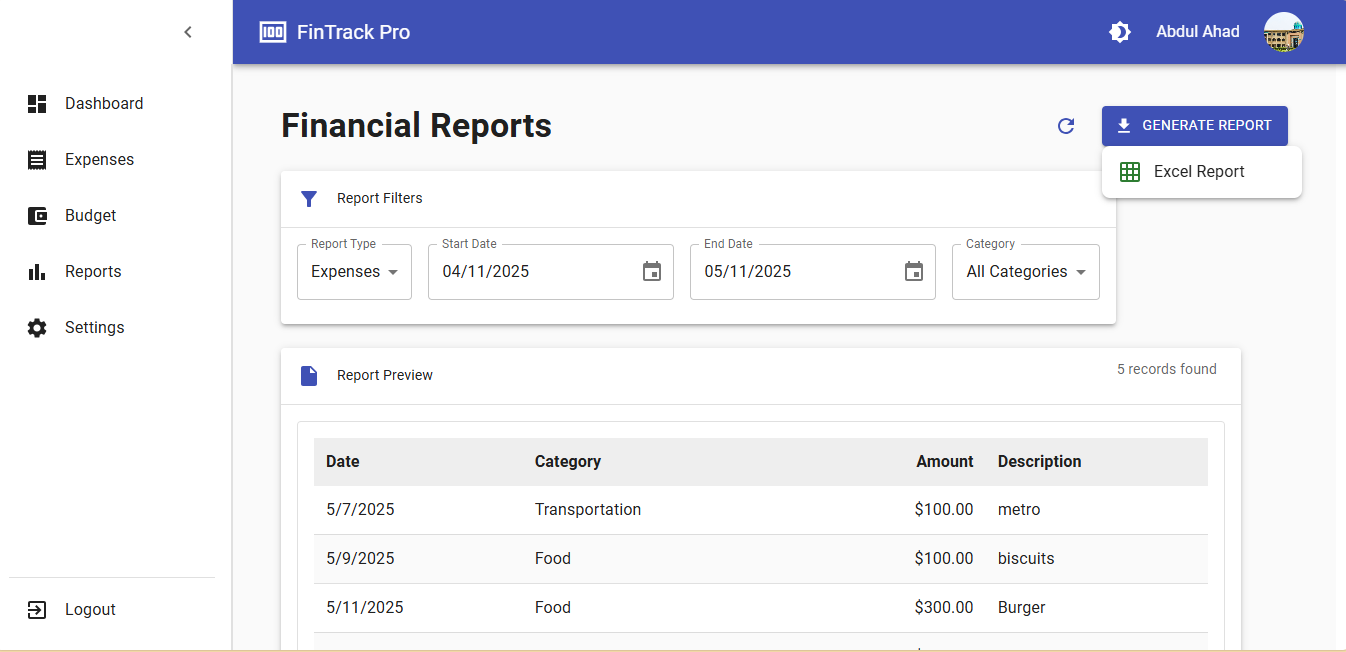Click the Financial Reports heading

[416, 126]
